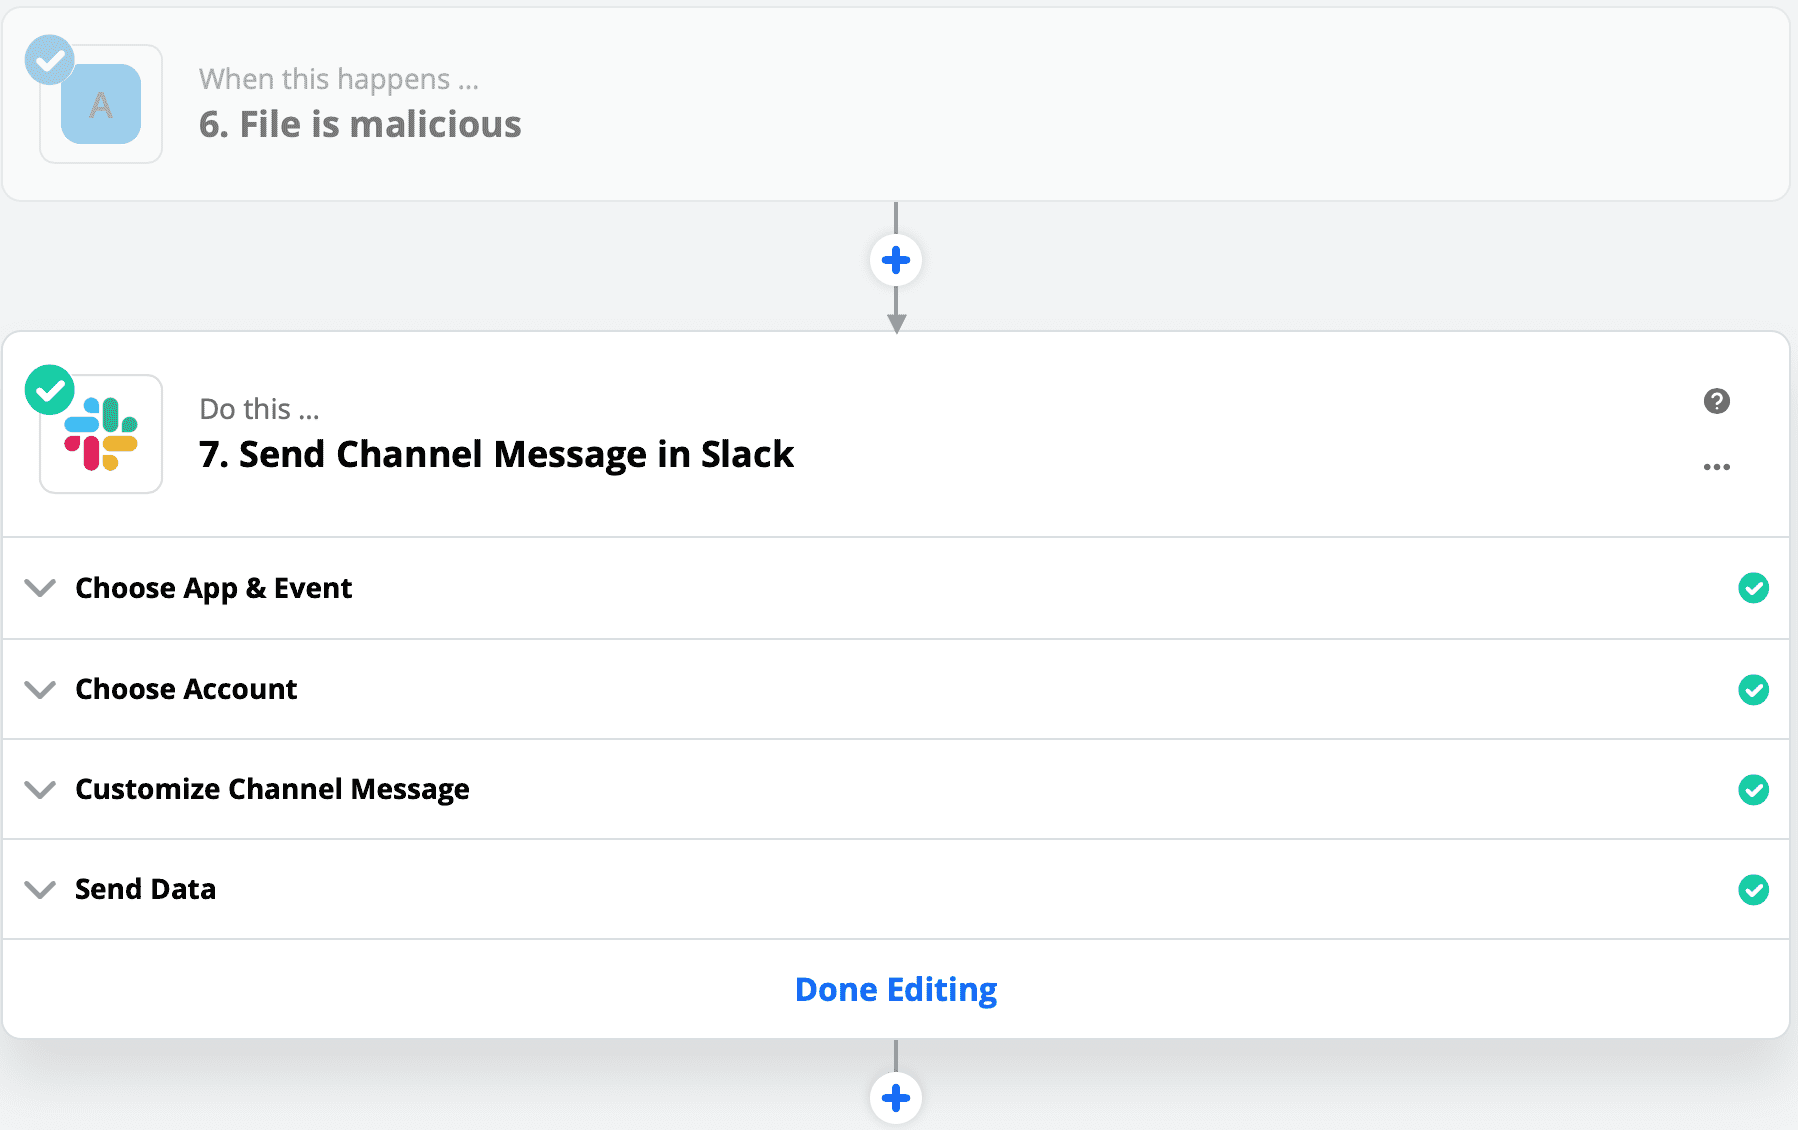1798x1130 pixels.
Task: Click the green checkmark beside Choose App & Event
Action: click(1754, 588)
